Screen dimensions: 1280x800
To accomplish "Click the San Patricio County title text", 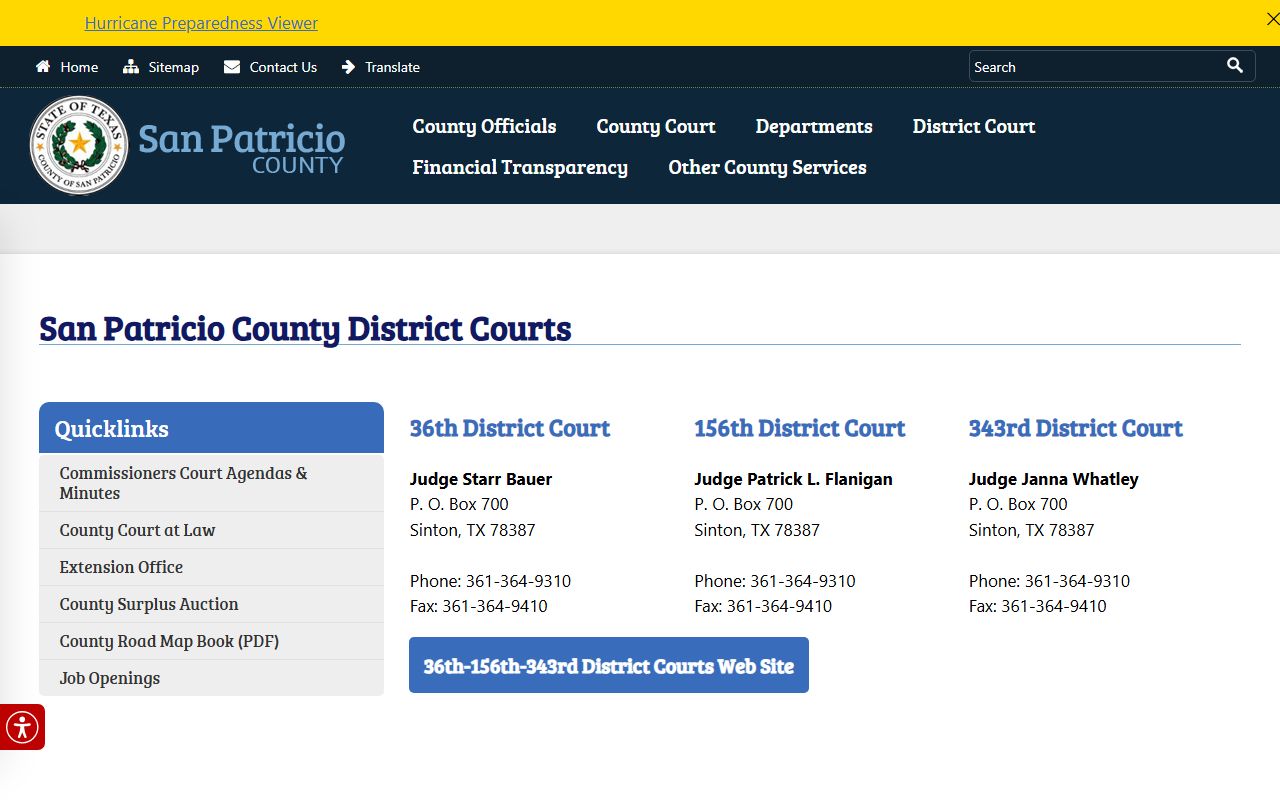I will tap(241, 148).
